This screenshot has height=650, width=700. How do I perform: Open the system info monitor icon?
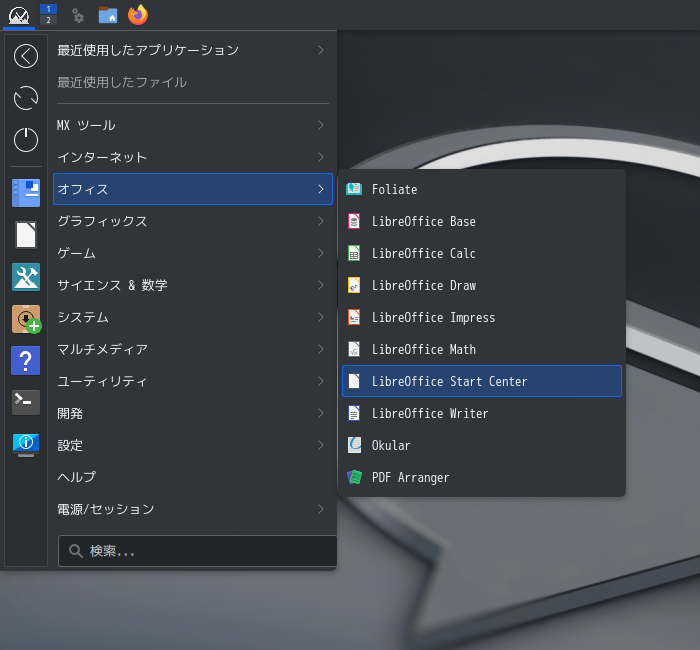pos(26,445)
